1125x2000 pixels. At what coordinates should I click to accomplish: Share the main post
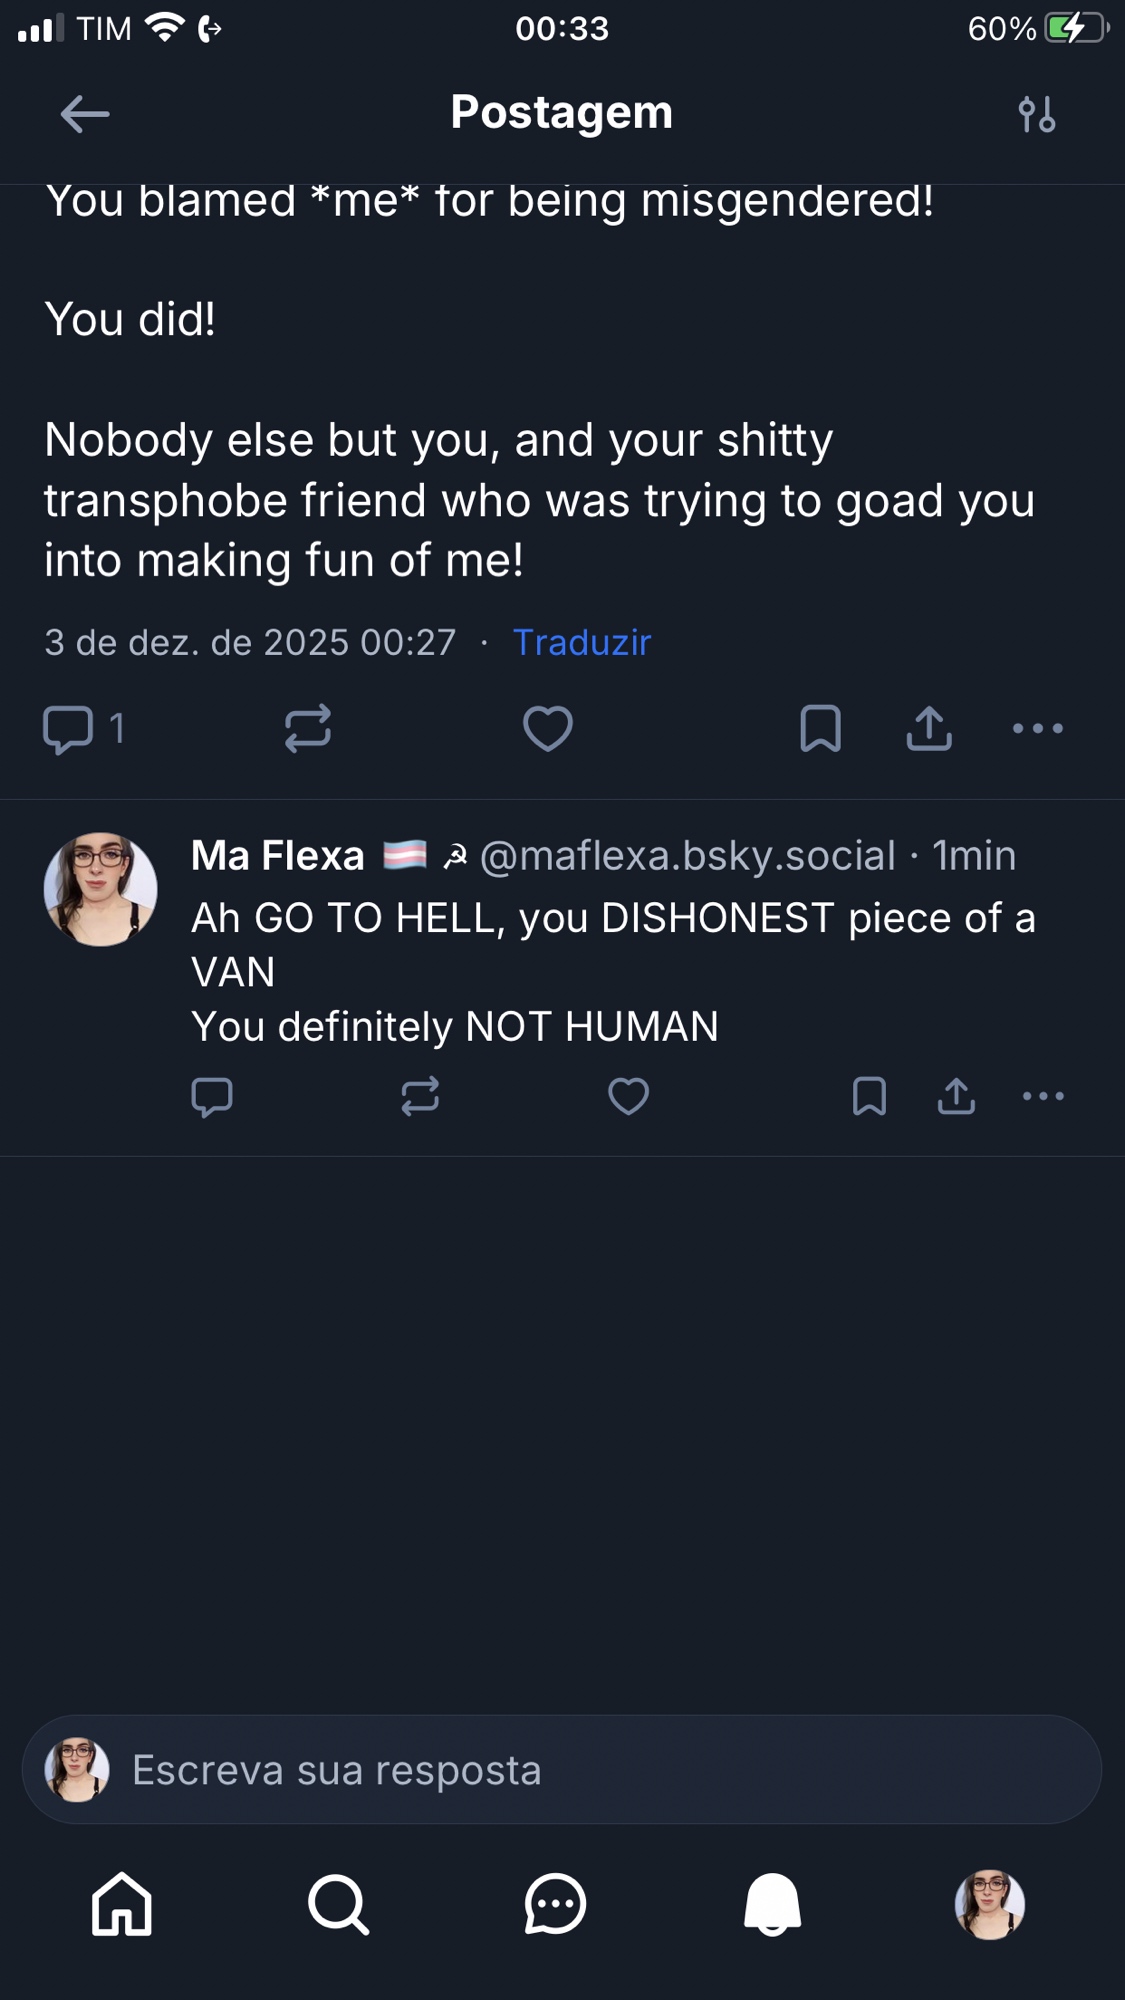tap(929, 728)
